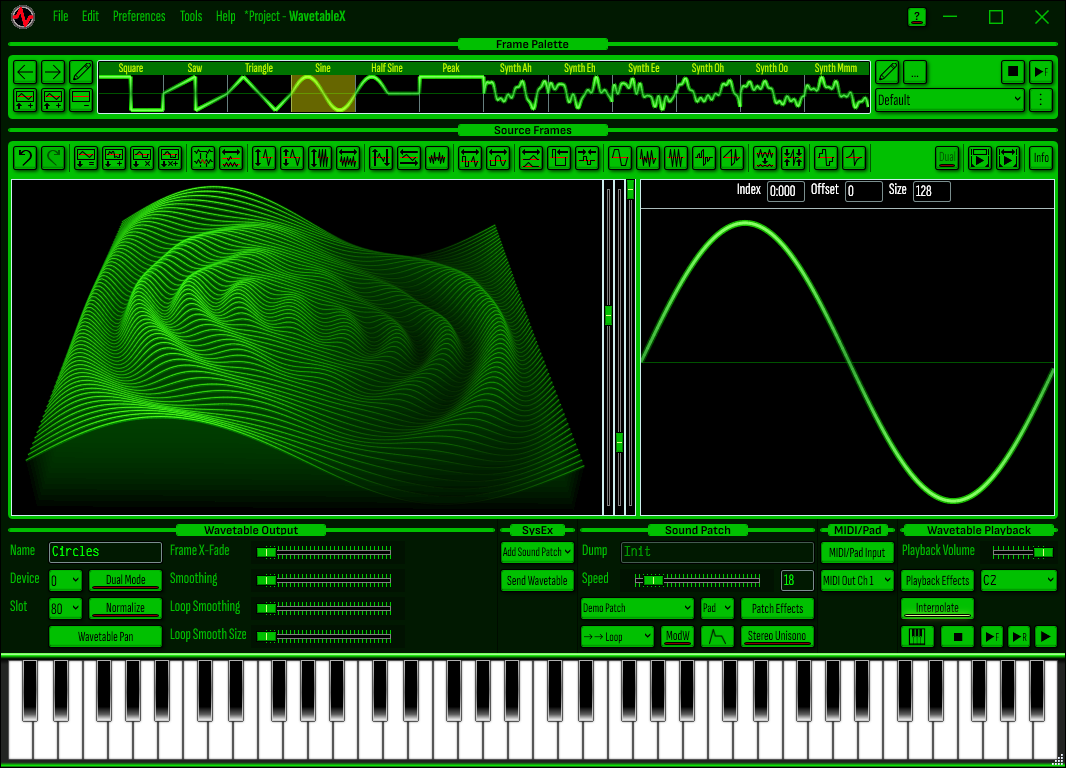Stop wavetable playback with the square button
This screenshot has height=768, width=1066.
(958, 637)
